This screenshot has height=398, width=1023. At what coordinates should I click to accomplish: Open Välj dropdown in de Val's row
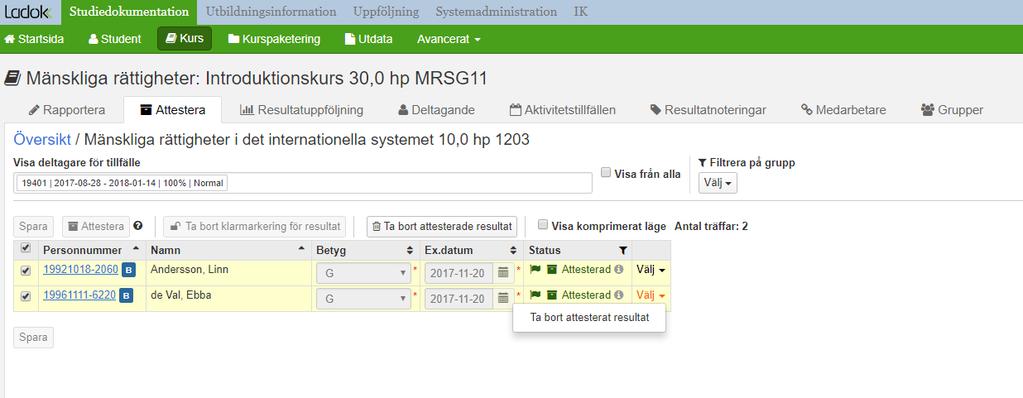tap(650, 295)
